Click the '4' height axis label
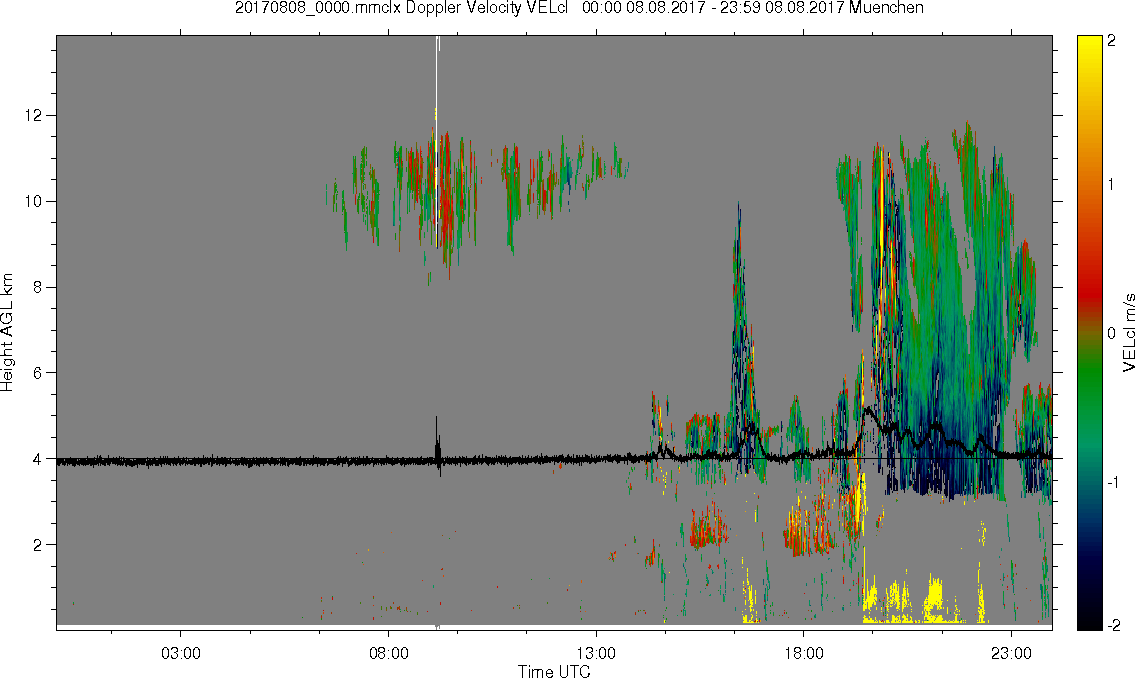Viewport: 1135px width, 678px height. coord(38,459)
